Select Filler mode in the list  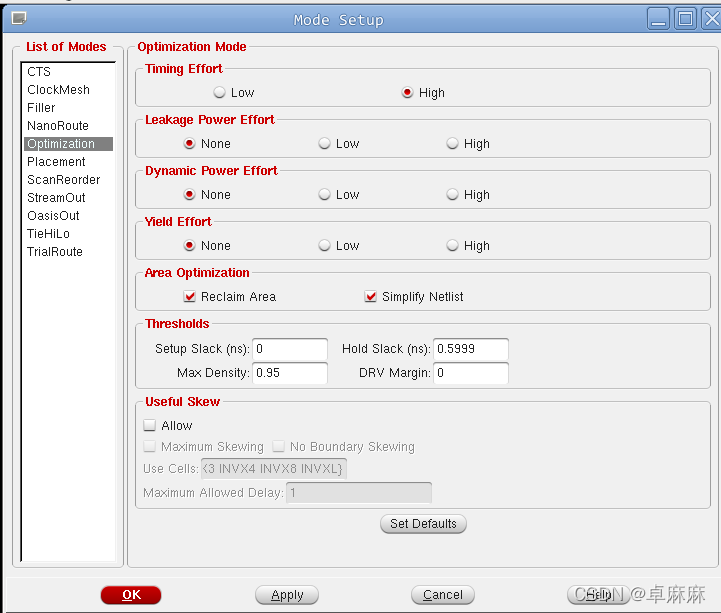68,108
